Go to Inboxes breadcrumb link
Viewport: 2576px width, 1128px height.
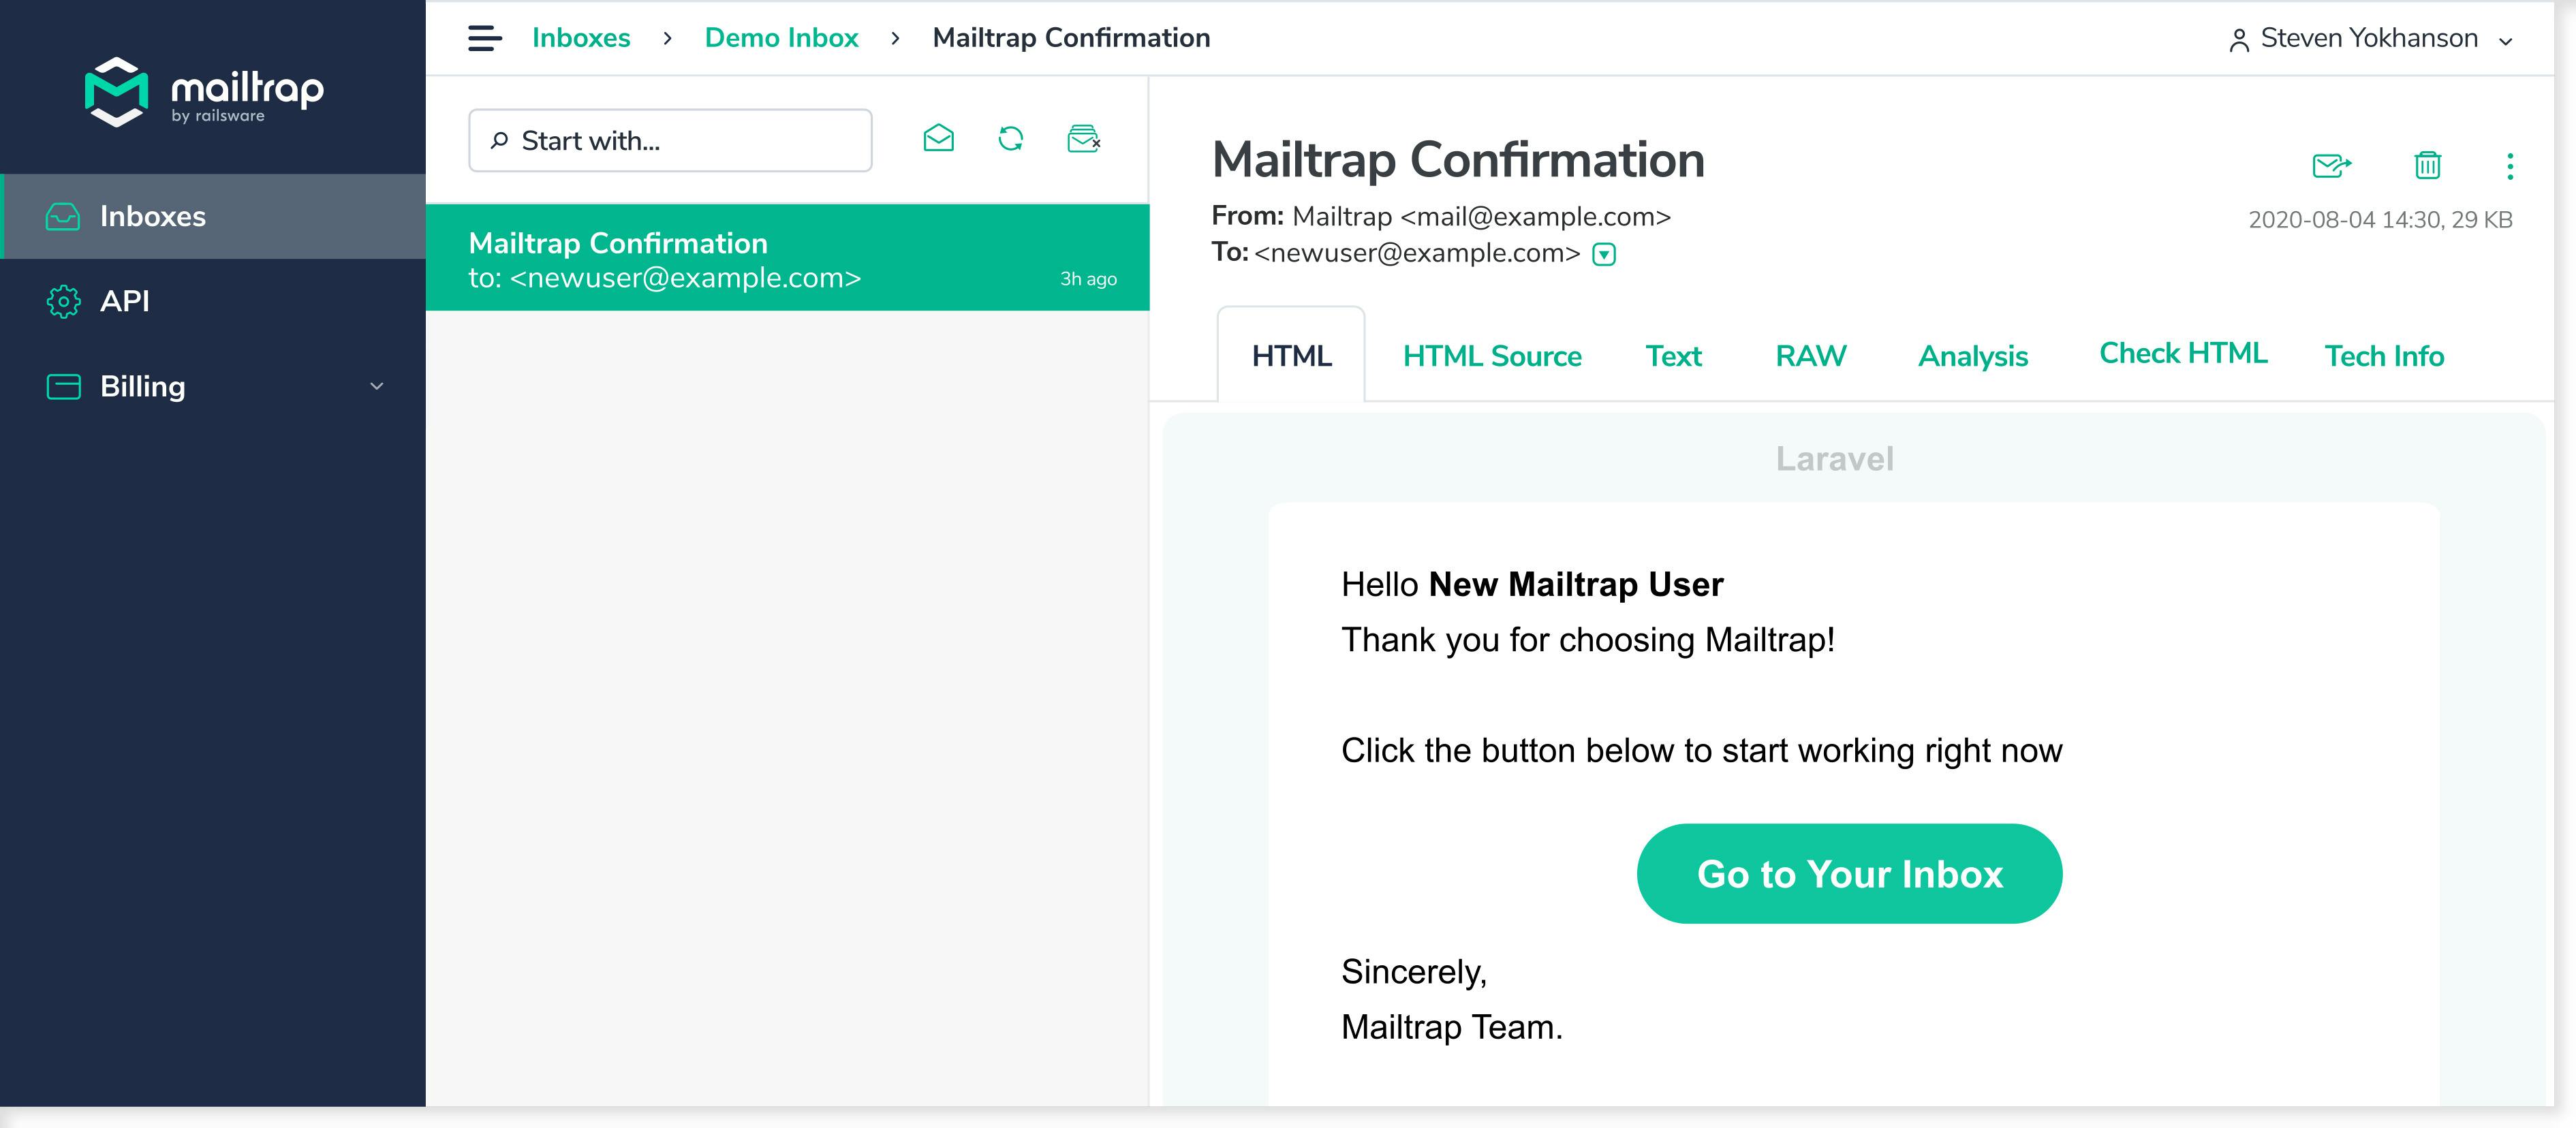[581, 38]
